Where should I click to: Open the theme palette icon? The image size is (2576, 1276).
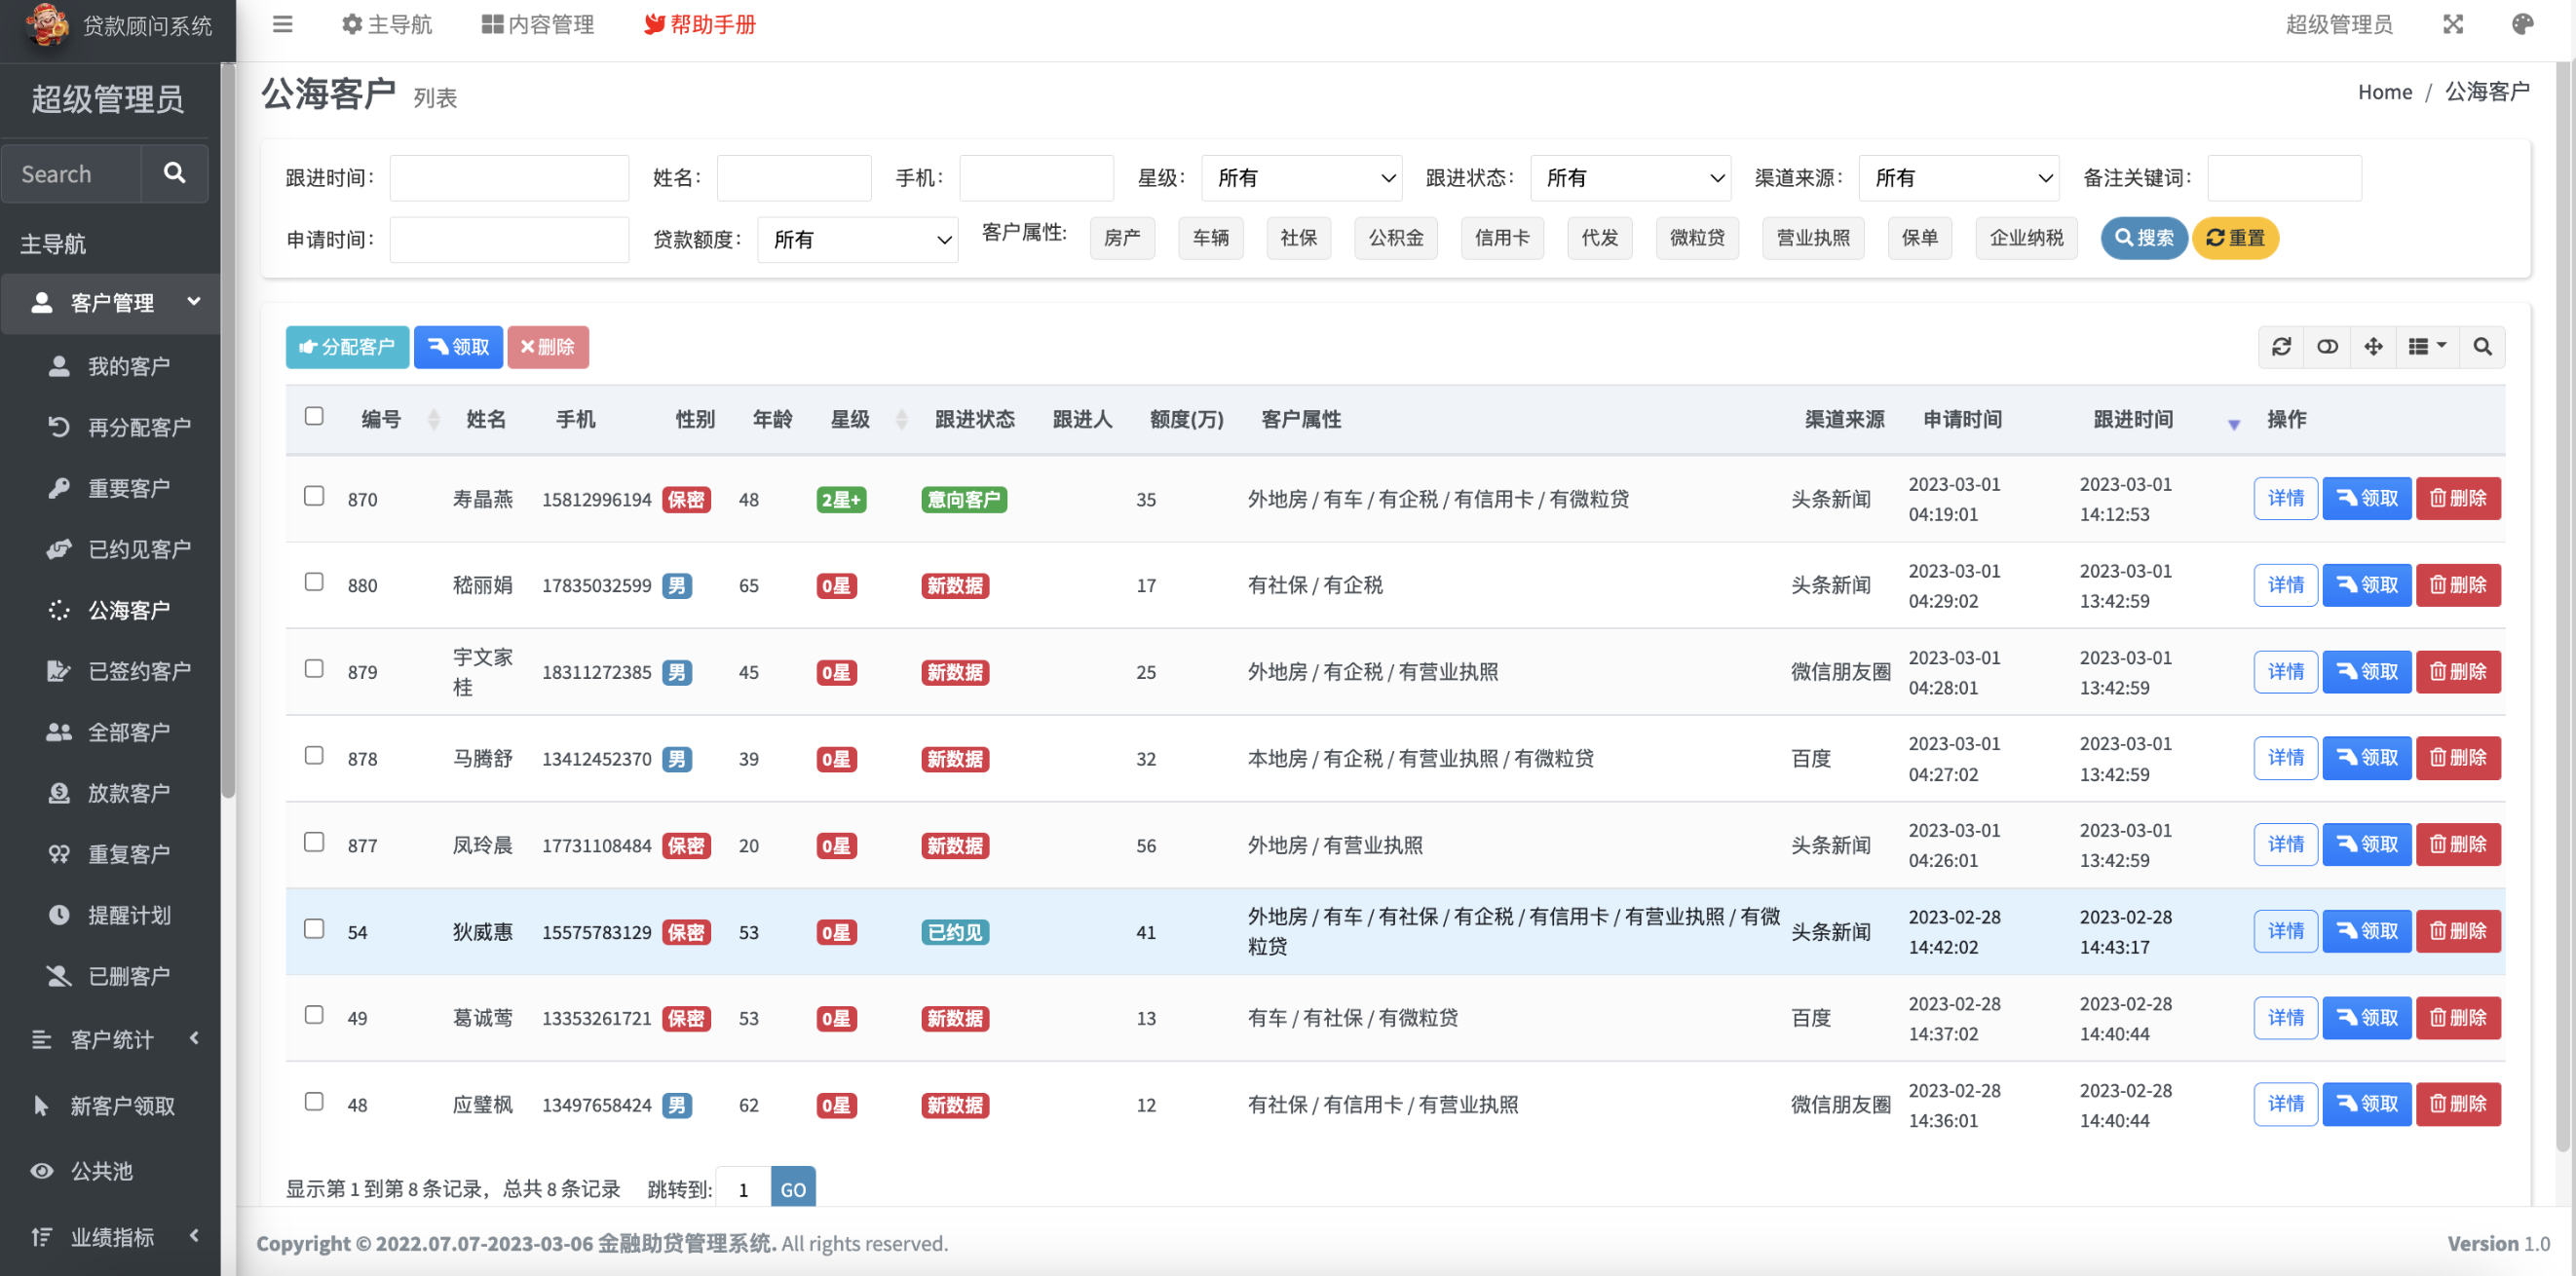click(x=2522, y=24)
